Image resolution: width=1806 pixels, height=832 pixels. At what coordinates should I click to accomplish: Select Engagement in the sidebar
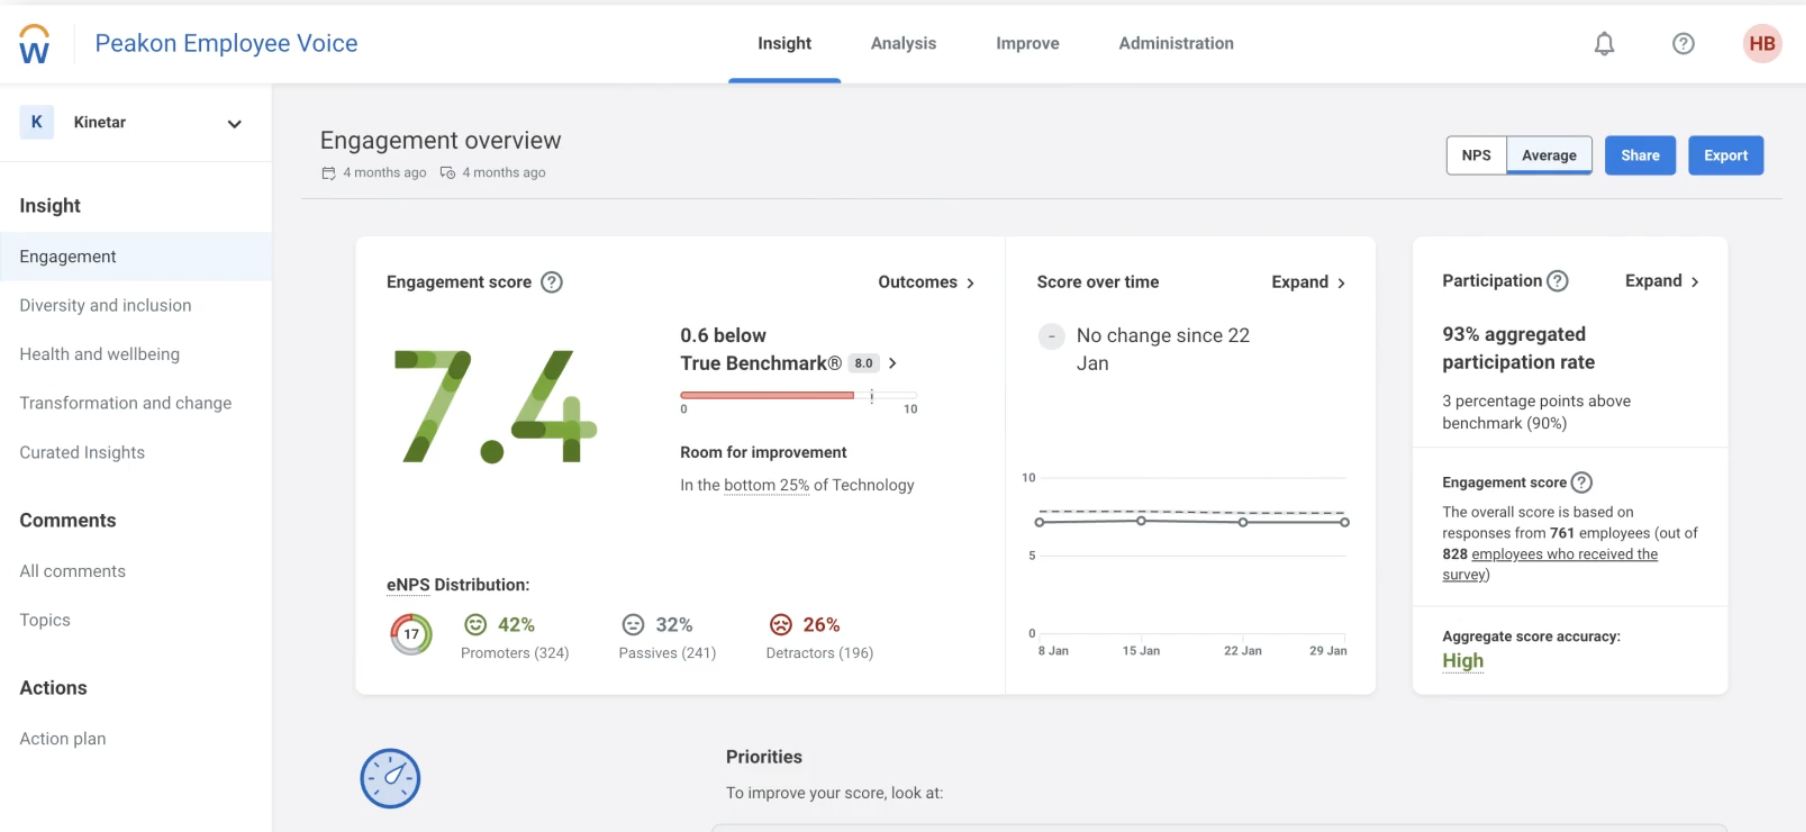click(x=136, y=257)
